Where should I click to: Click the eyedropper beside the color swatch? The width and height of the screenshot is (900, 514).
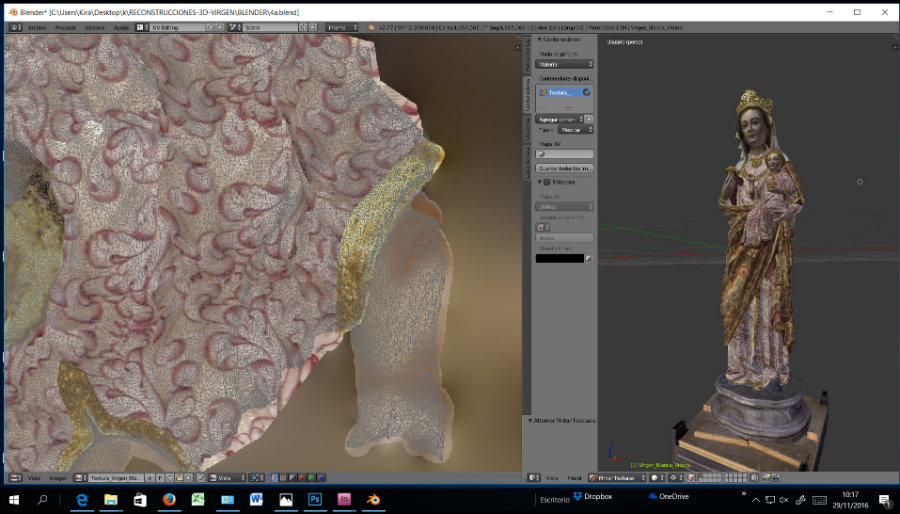(x=589, y=258)
